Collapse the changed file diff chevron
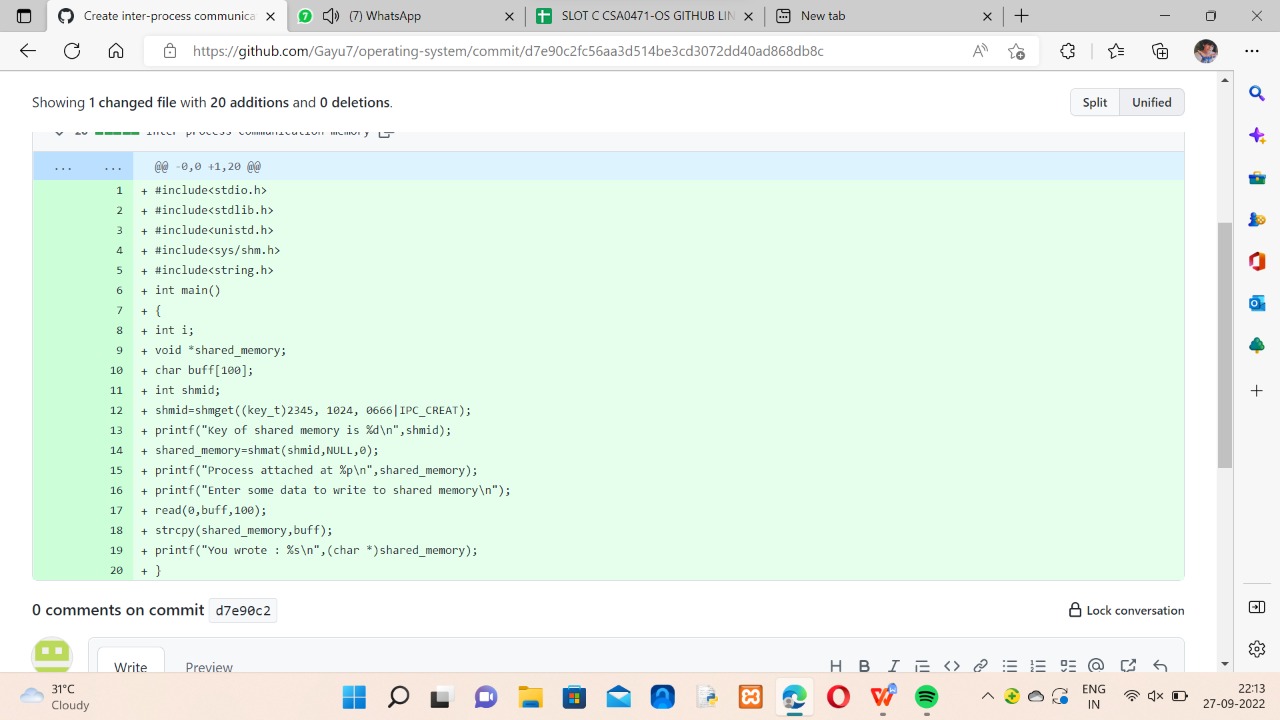Screen dimensions: 1280x720 pos(59,132)
